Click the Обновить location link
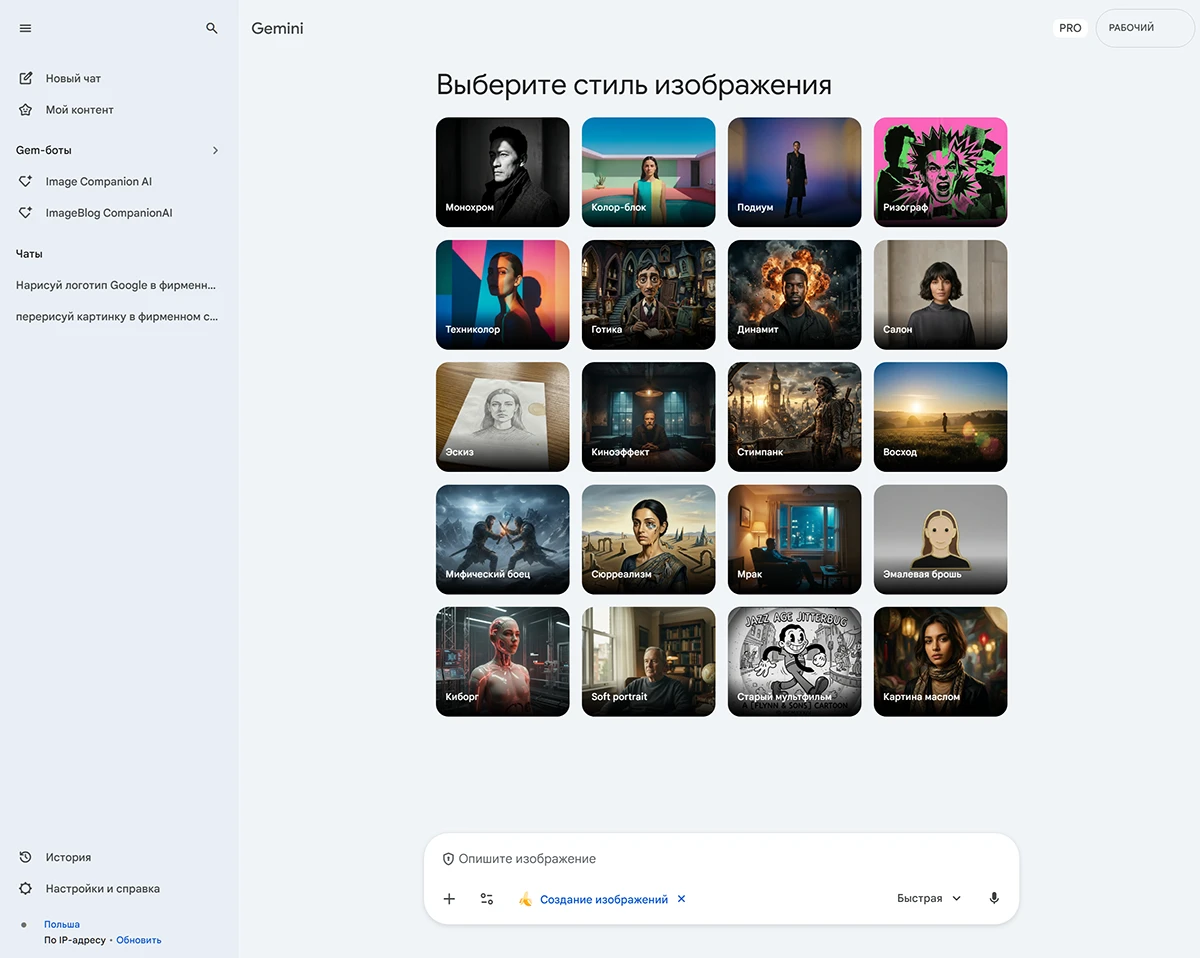 [x=138, y=940]
